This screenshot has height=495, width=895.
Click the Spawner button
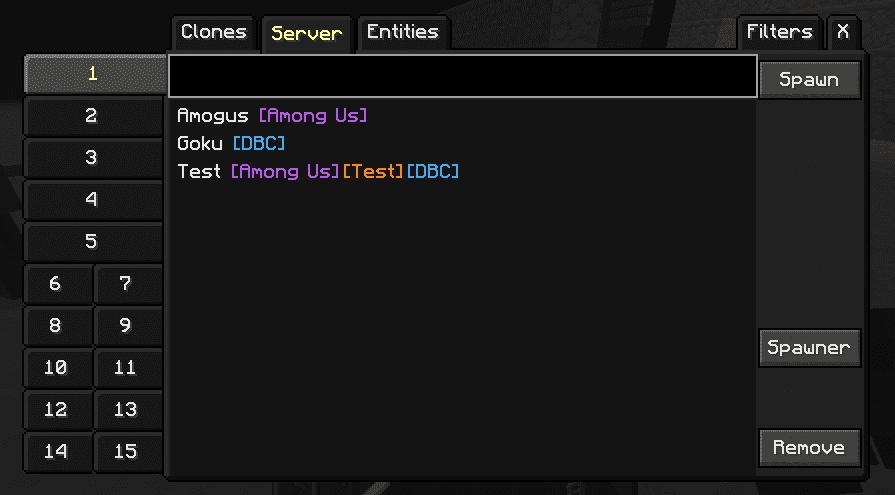pos(809,348)
